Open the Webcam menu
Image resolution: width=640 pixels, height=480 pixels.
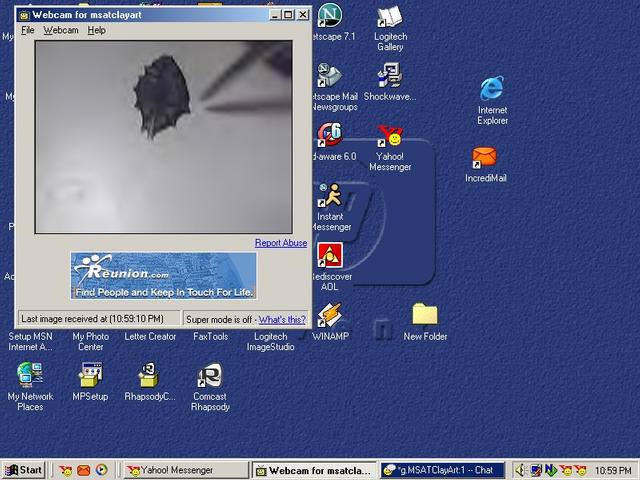pos(61,30)
